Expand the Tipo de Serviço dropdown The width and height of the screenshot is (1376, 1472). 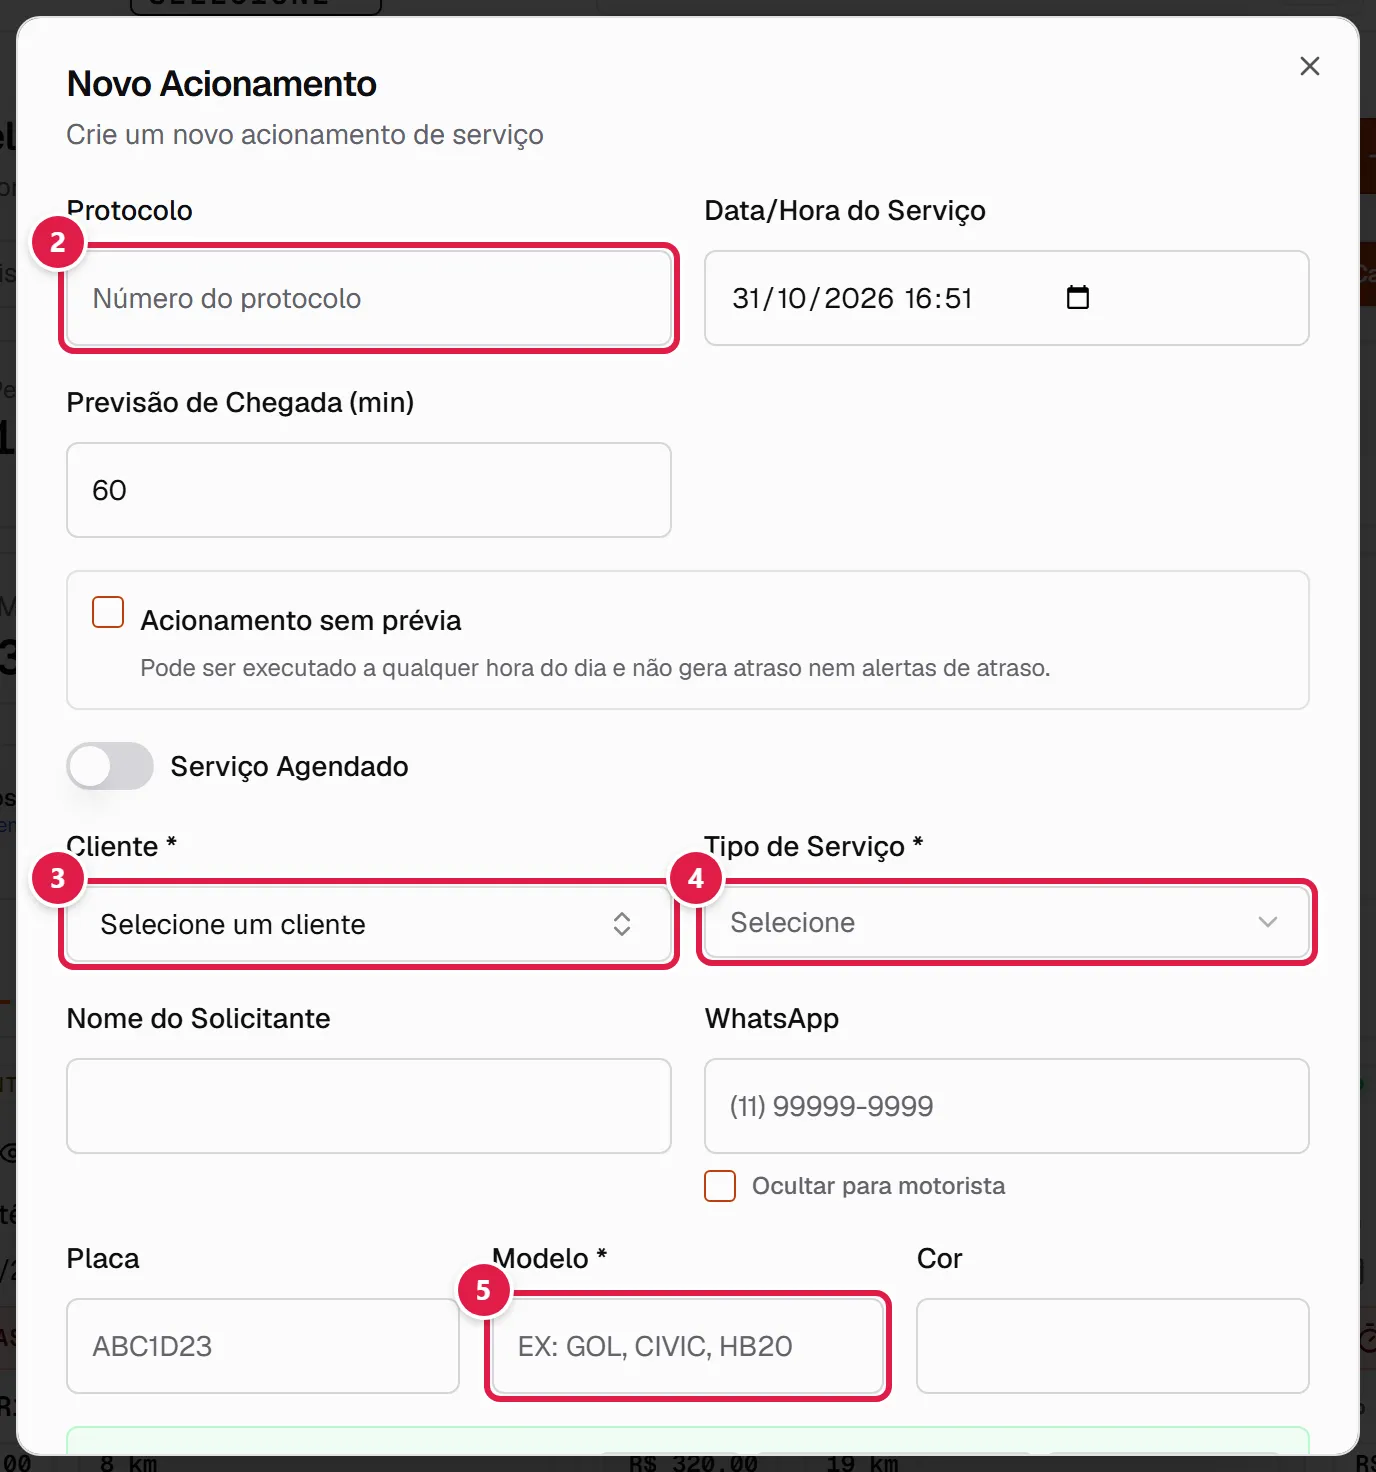point(1006,922)
